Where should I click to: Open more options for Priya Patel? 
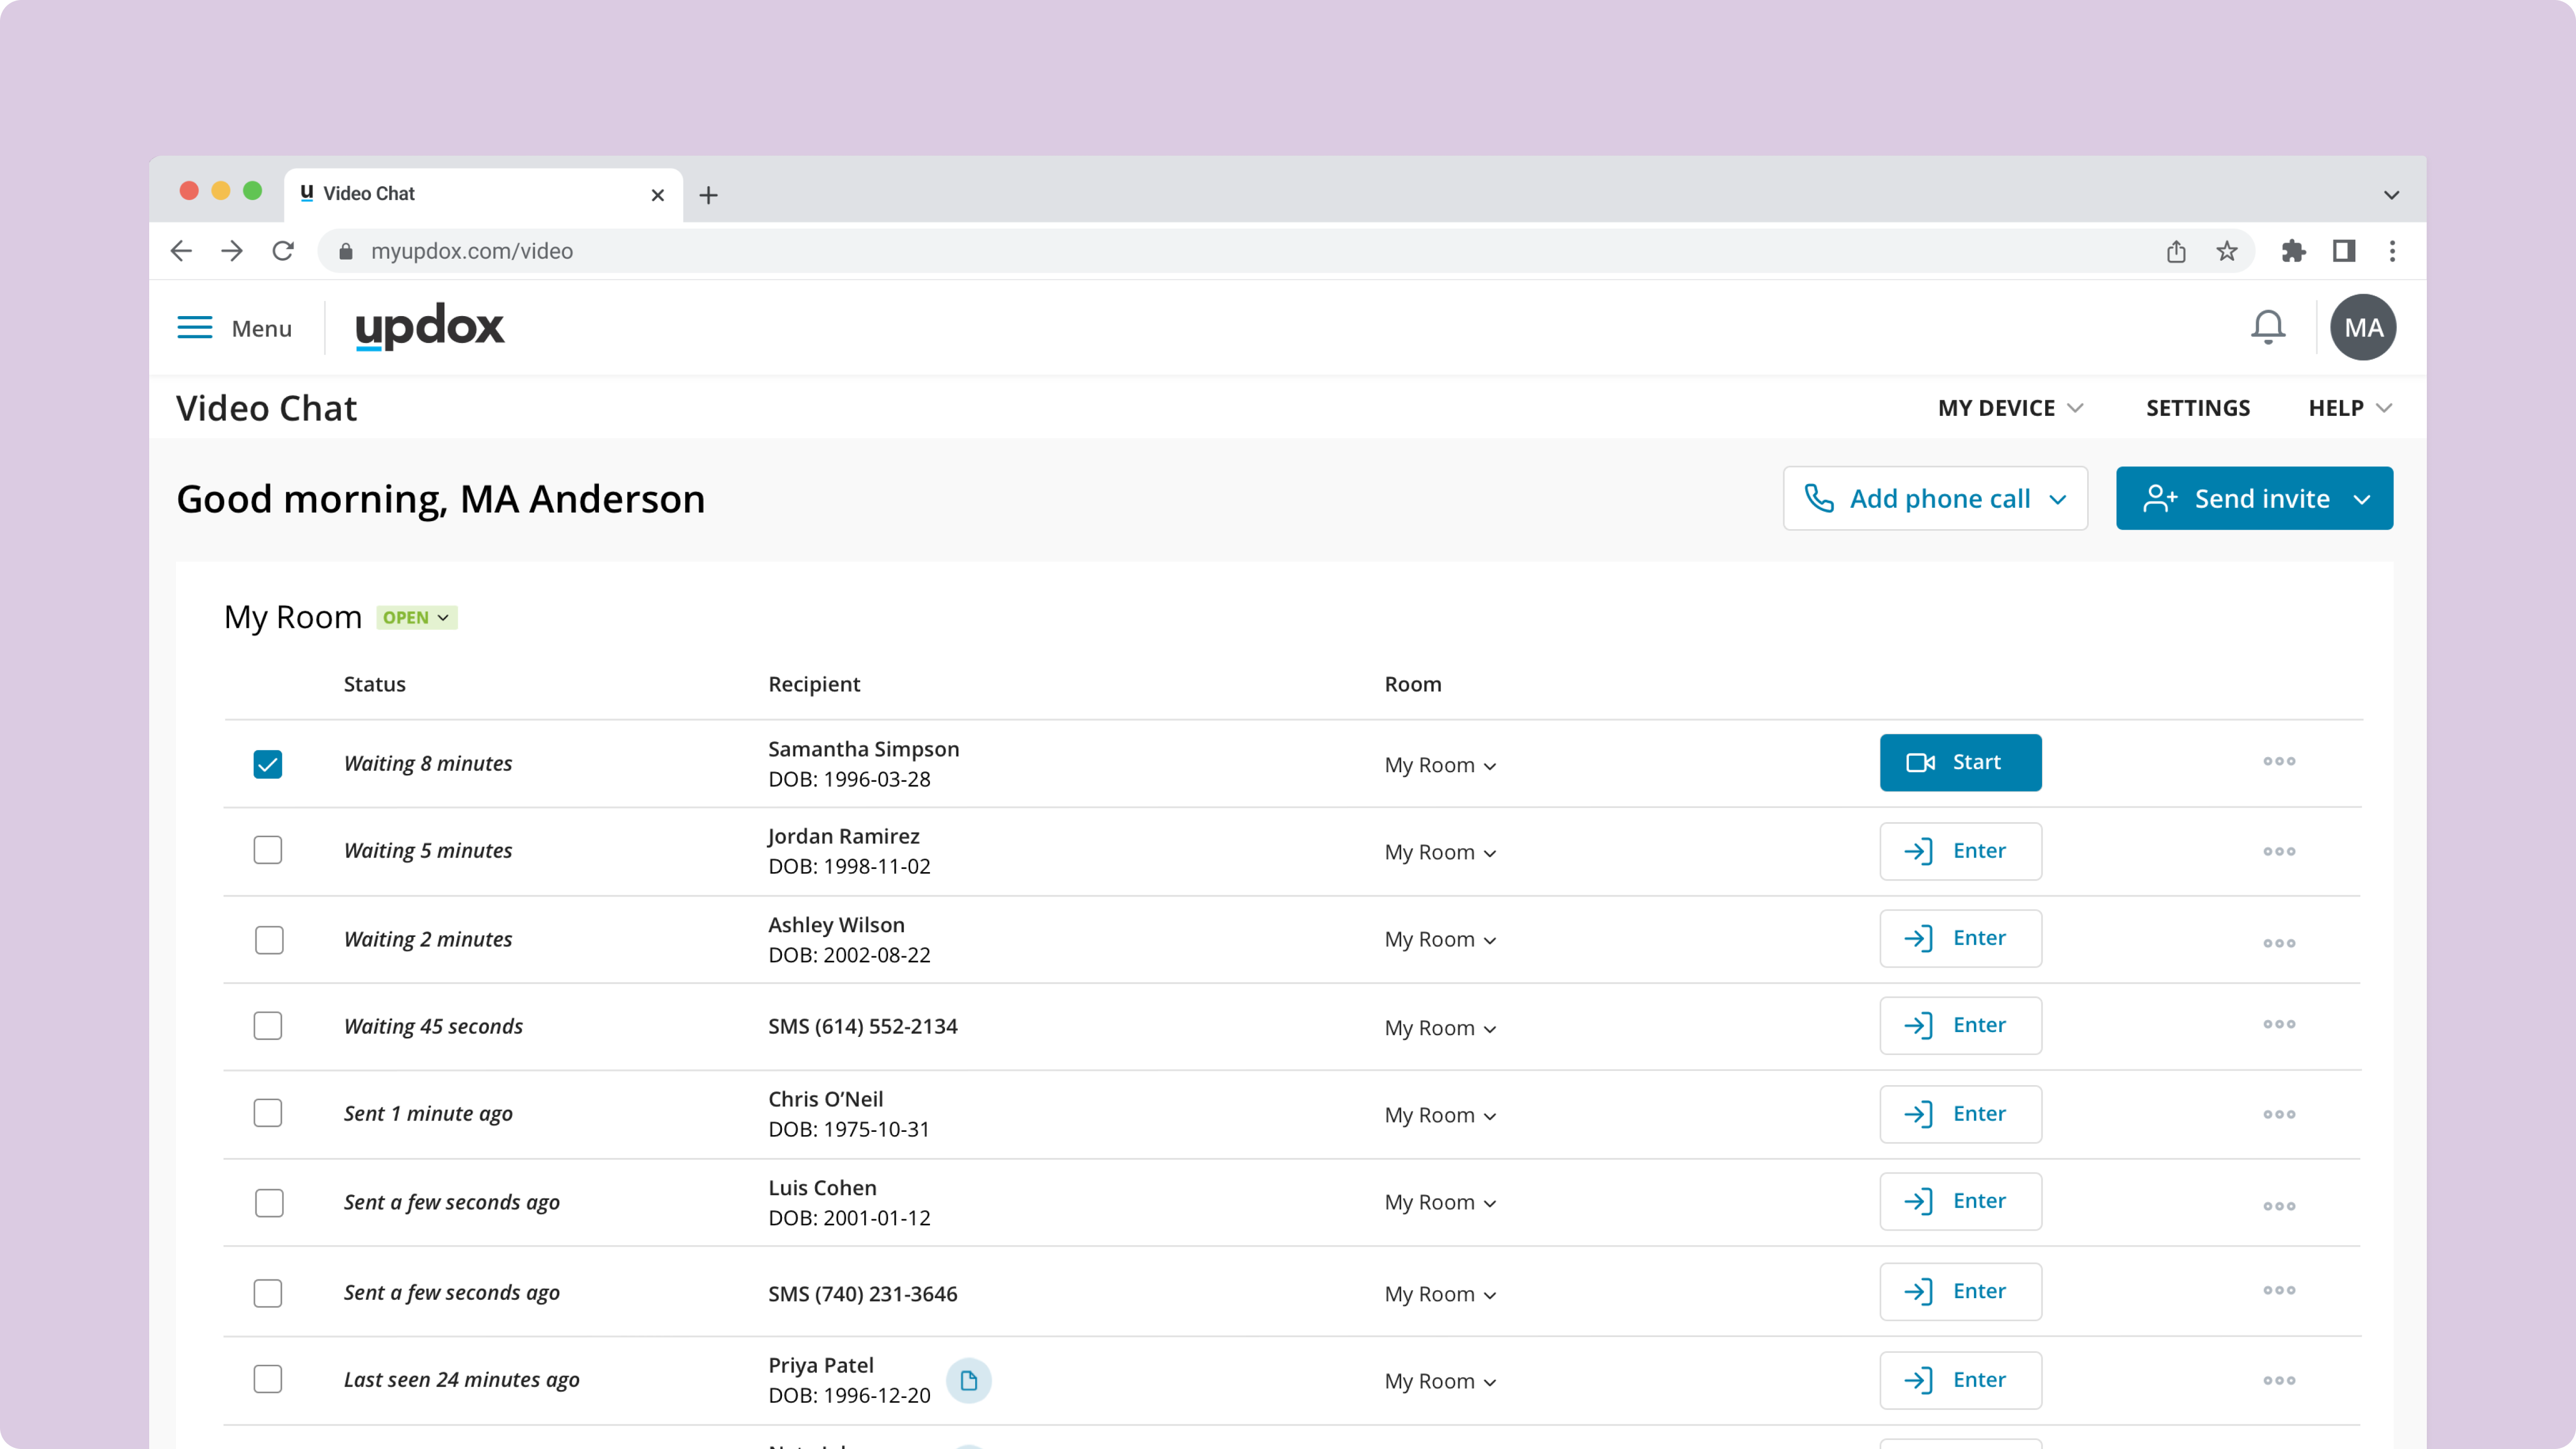(x=2279, y=1380)
